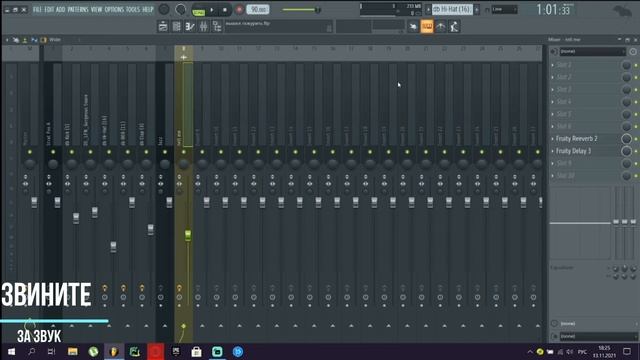Click the db Hi-Hat track volume fader
The width and height of the screenshot is (640, 360).
click(x=113, y=247)
